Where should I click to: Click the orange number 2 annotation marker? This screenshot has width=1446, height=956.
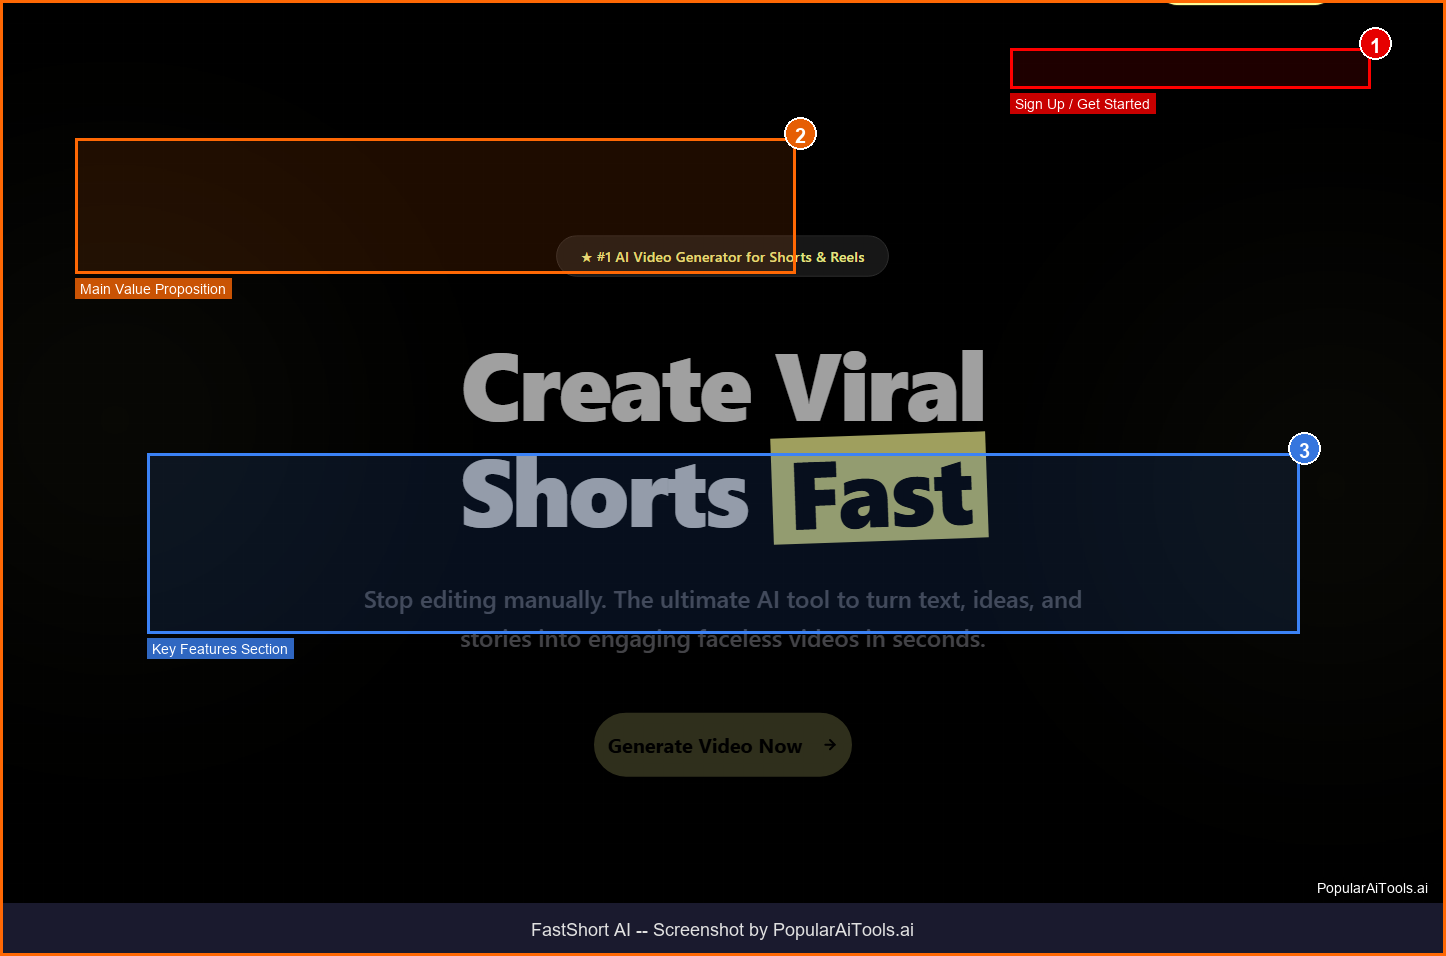[800, 135]
